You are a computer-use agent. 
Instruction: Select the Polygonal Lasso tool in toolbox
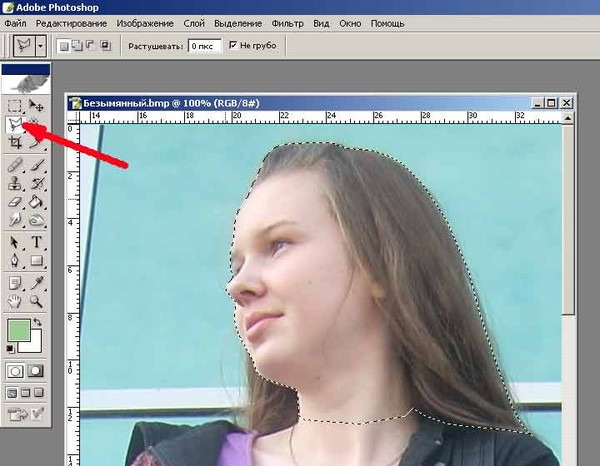point(15,124)
